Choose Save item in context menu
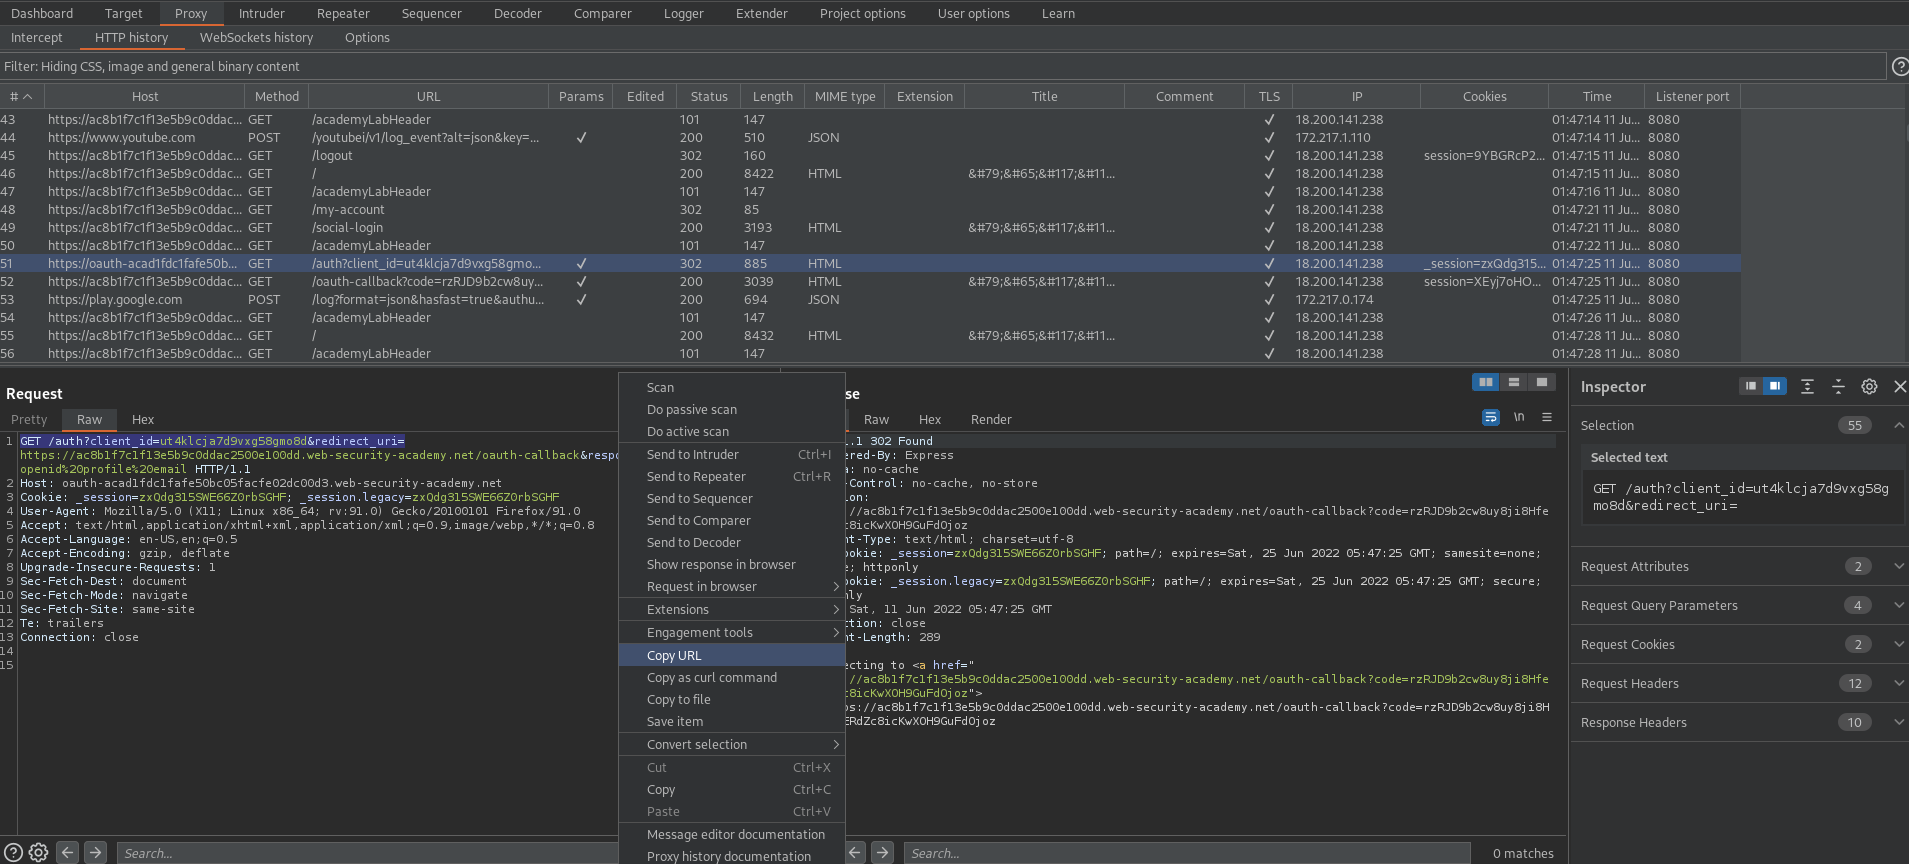The width and height of the screenshot is (1909, 864). coord(732,721)
